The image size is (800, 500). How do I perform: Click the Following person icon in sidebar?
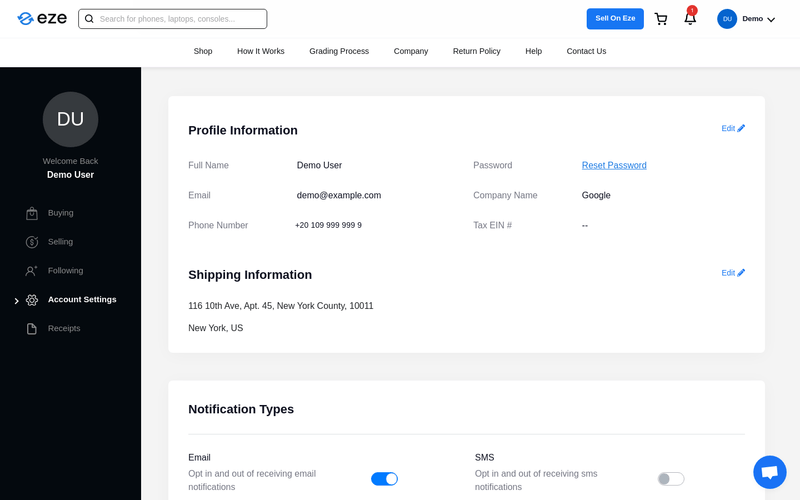pyautogui.click(x=32, y=271)
